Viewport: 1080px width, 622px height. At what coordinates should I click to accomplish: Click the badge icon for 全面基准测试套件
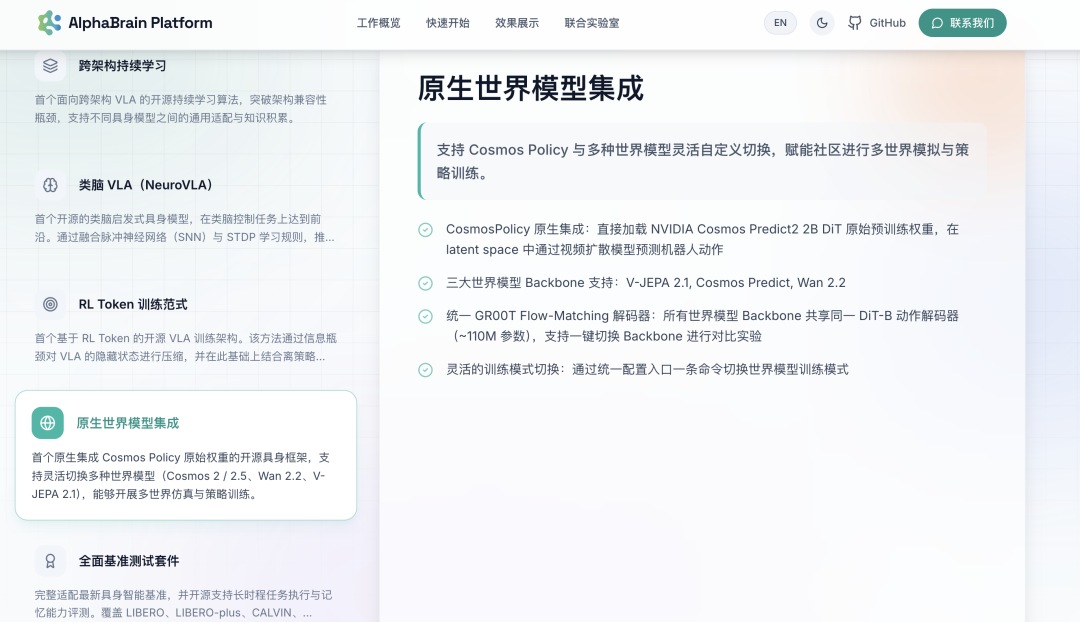[x=50, y=561]
